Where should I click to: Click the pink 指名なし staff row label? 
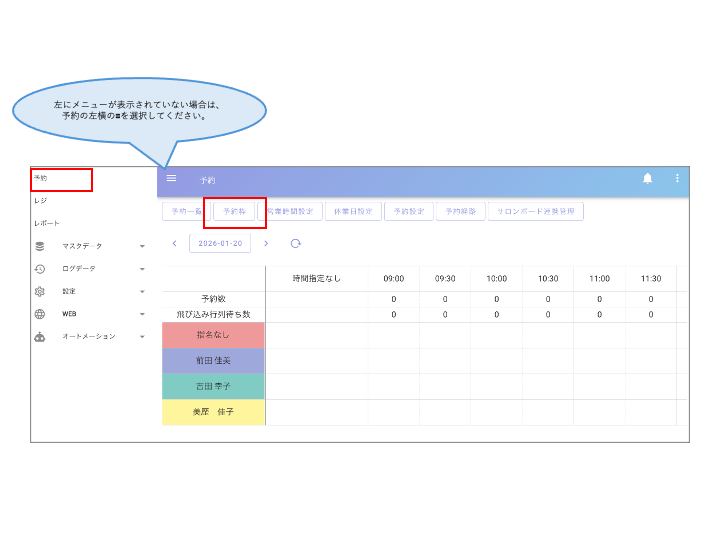pos(213,335)
